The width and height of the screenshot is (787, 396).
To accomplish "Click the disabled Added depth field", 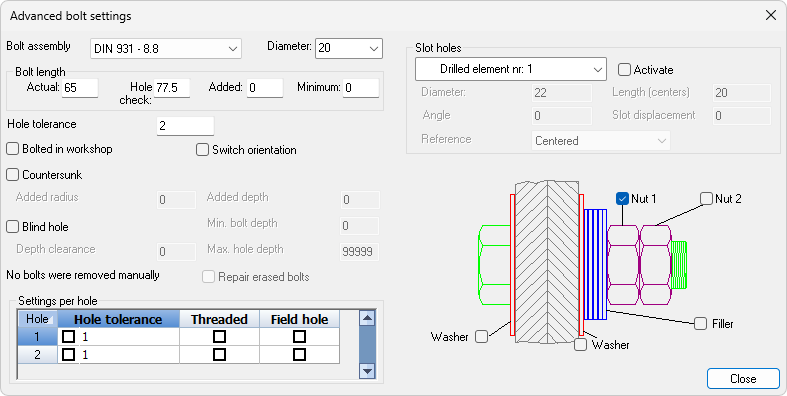I will [360, 200].
